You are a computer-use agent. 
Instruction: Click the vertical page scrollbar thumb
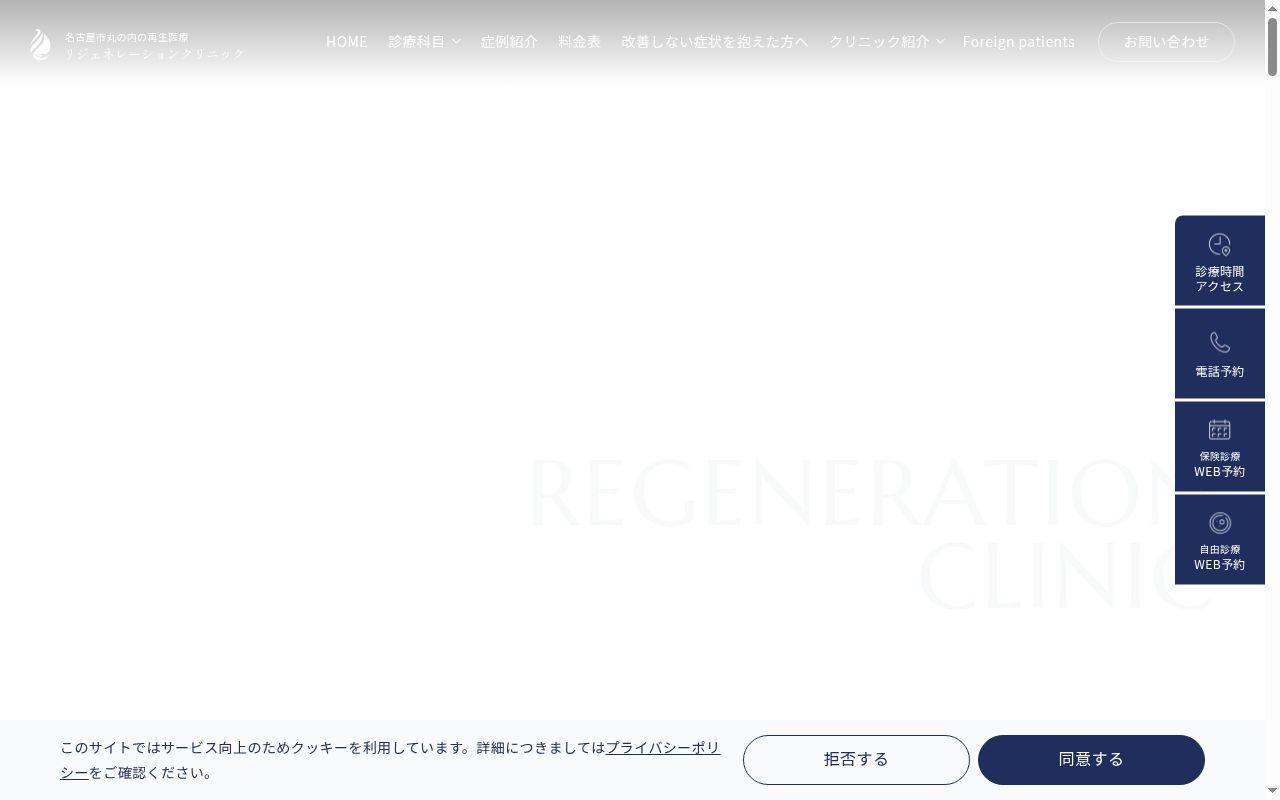click(1272, 46)
